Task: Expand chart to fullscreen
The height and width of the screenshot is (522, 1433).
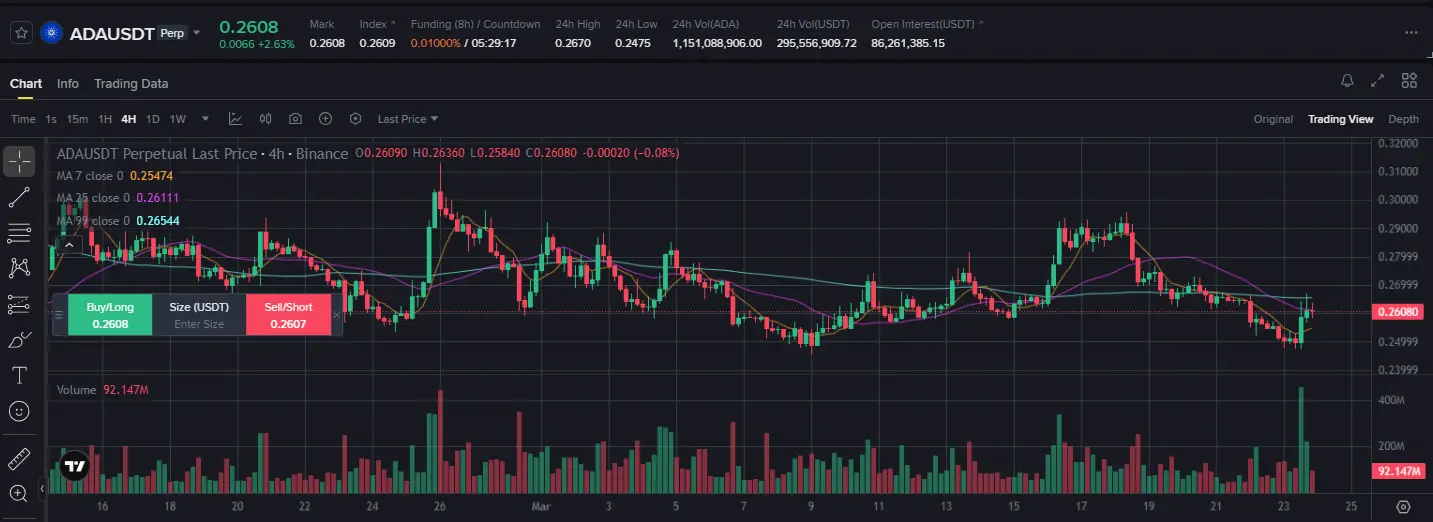Action: pos(1378,81)
